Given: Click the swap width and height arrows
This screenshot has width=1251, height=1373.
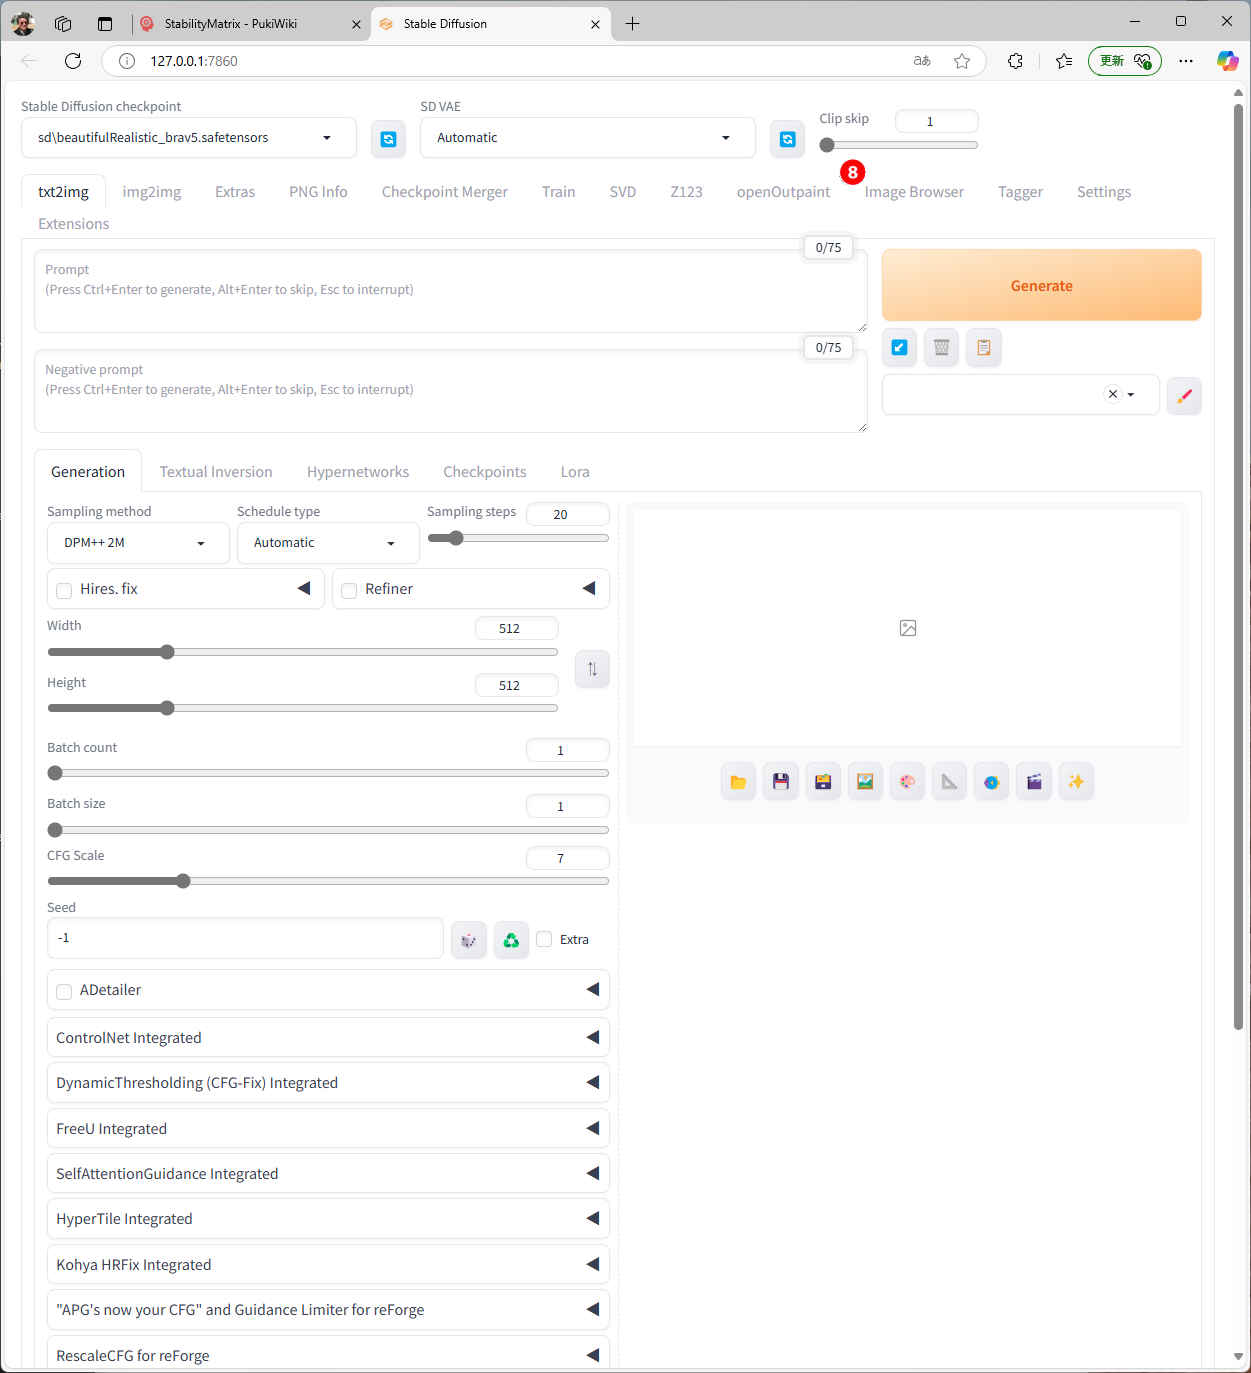Looking at the screenshot, I should [592, 669].
